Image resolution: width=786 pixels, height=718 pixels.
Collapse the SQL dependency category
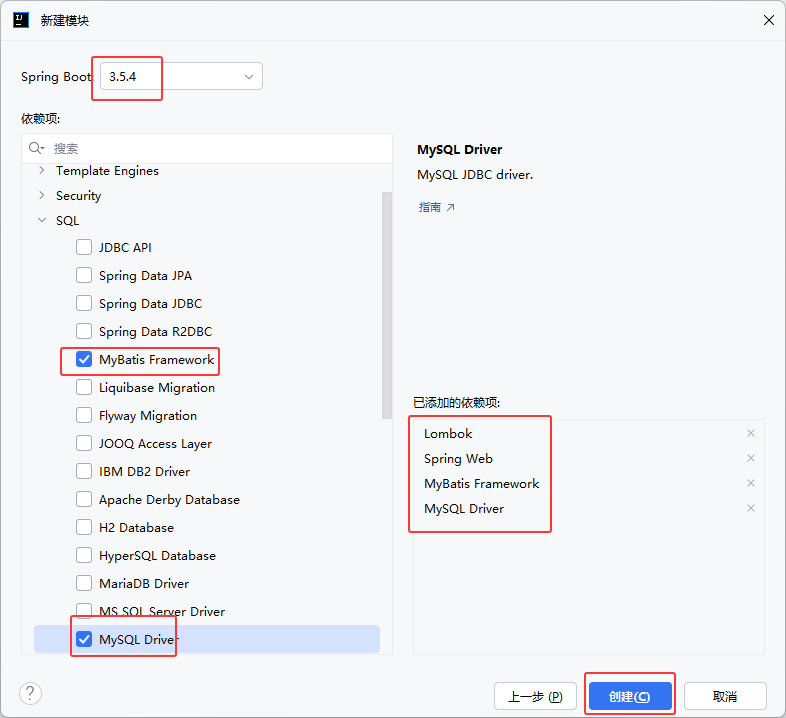[41, 221]
